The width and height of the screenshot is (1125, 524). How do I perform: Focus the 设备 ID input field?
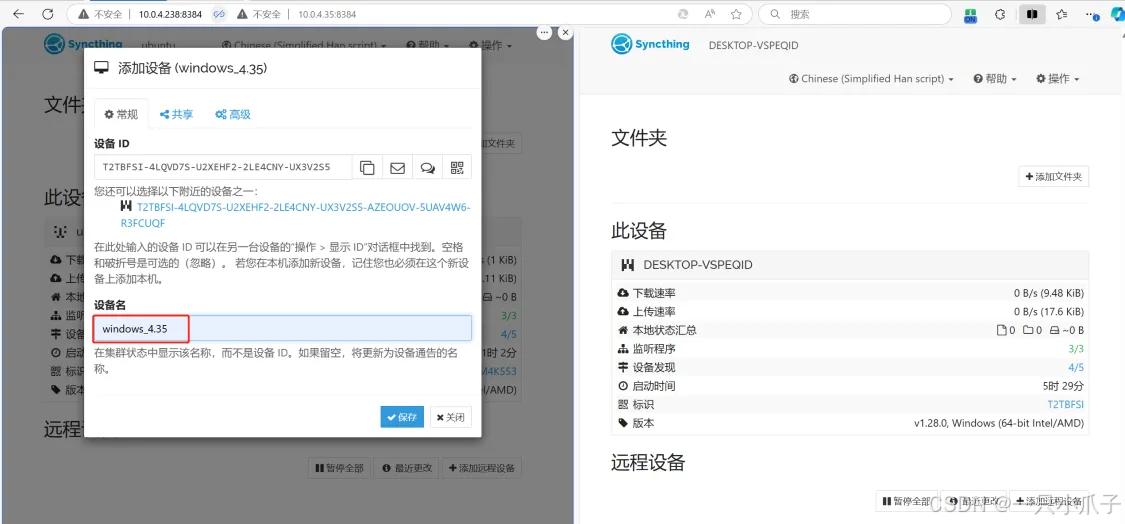click(223, 167)
